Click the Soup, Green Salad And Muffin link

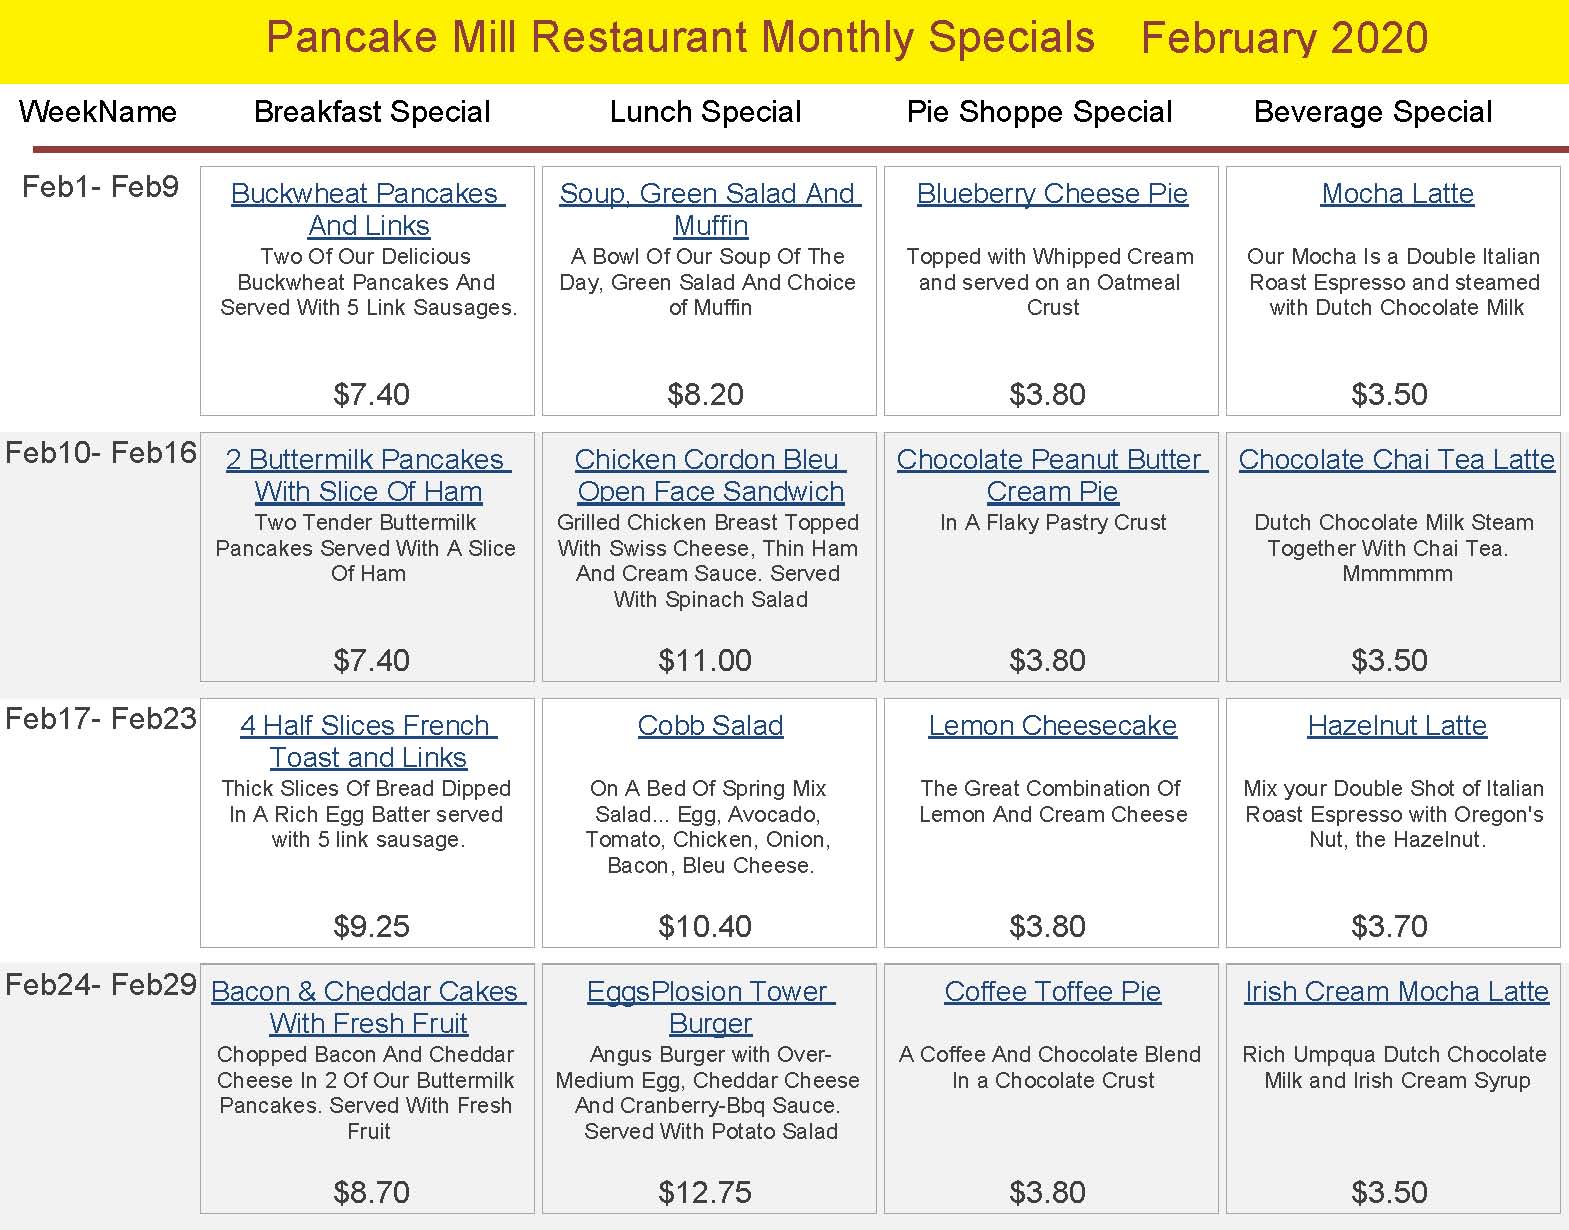(709, 209)
